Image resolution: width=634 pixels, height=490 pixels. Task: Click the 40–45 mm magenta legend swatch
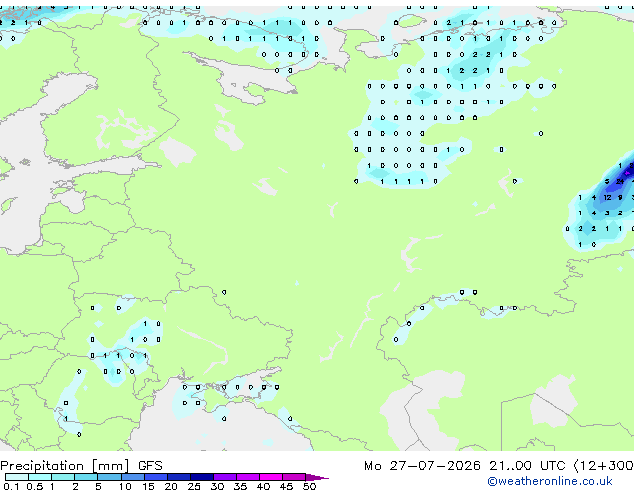[x=271, y=477]
